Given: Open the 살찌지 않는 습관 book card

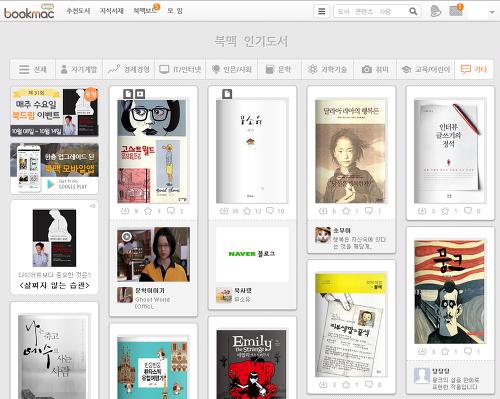Looking at the screenshot, I should (54, 247).
